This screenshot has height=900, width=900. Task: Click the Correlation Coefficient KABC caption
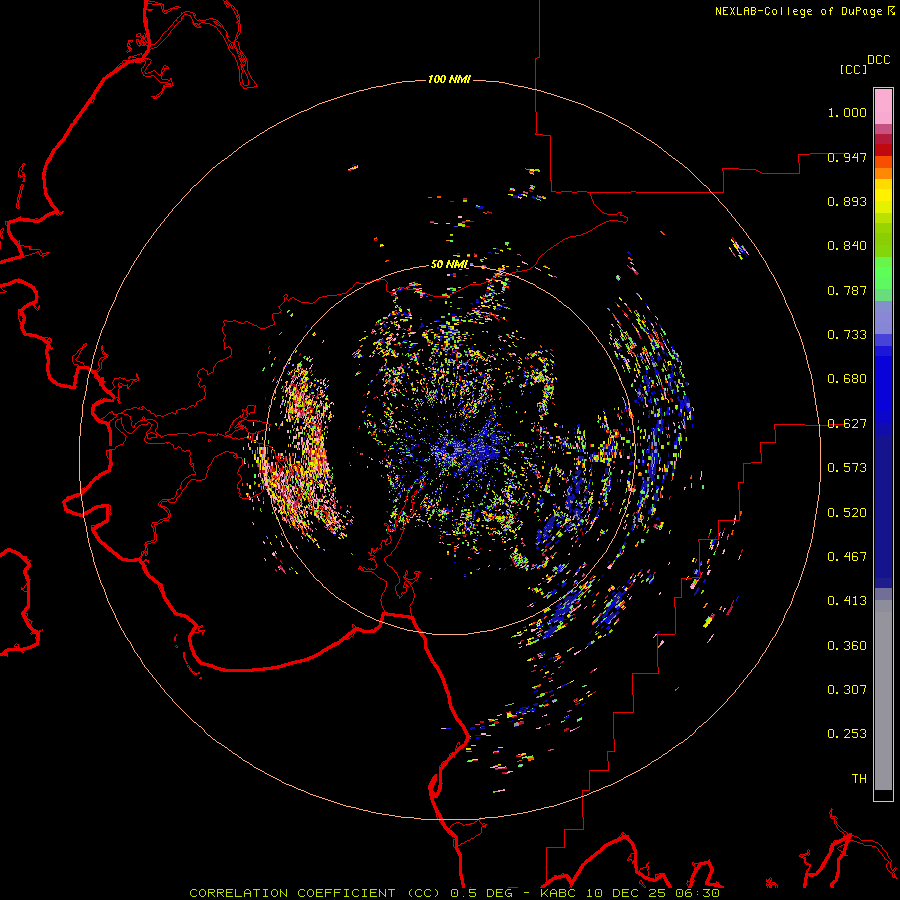pos(454,893)
